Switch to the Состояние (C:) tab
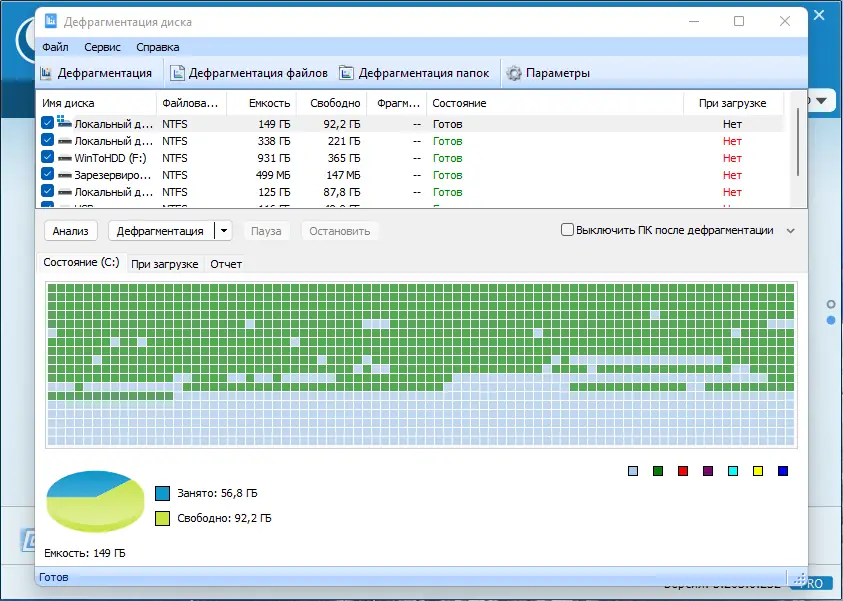The height and width of the screenshot is (601, 843). [x=81, y=262]
